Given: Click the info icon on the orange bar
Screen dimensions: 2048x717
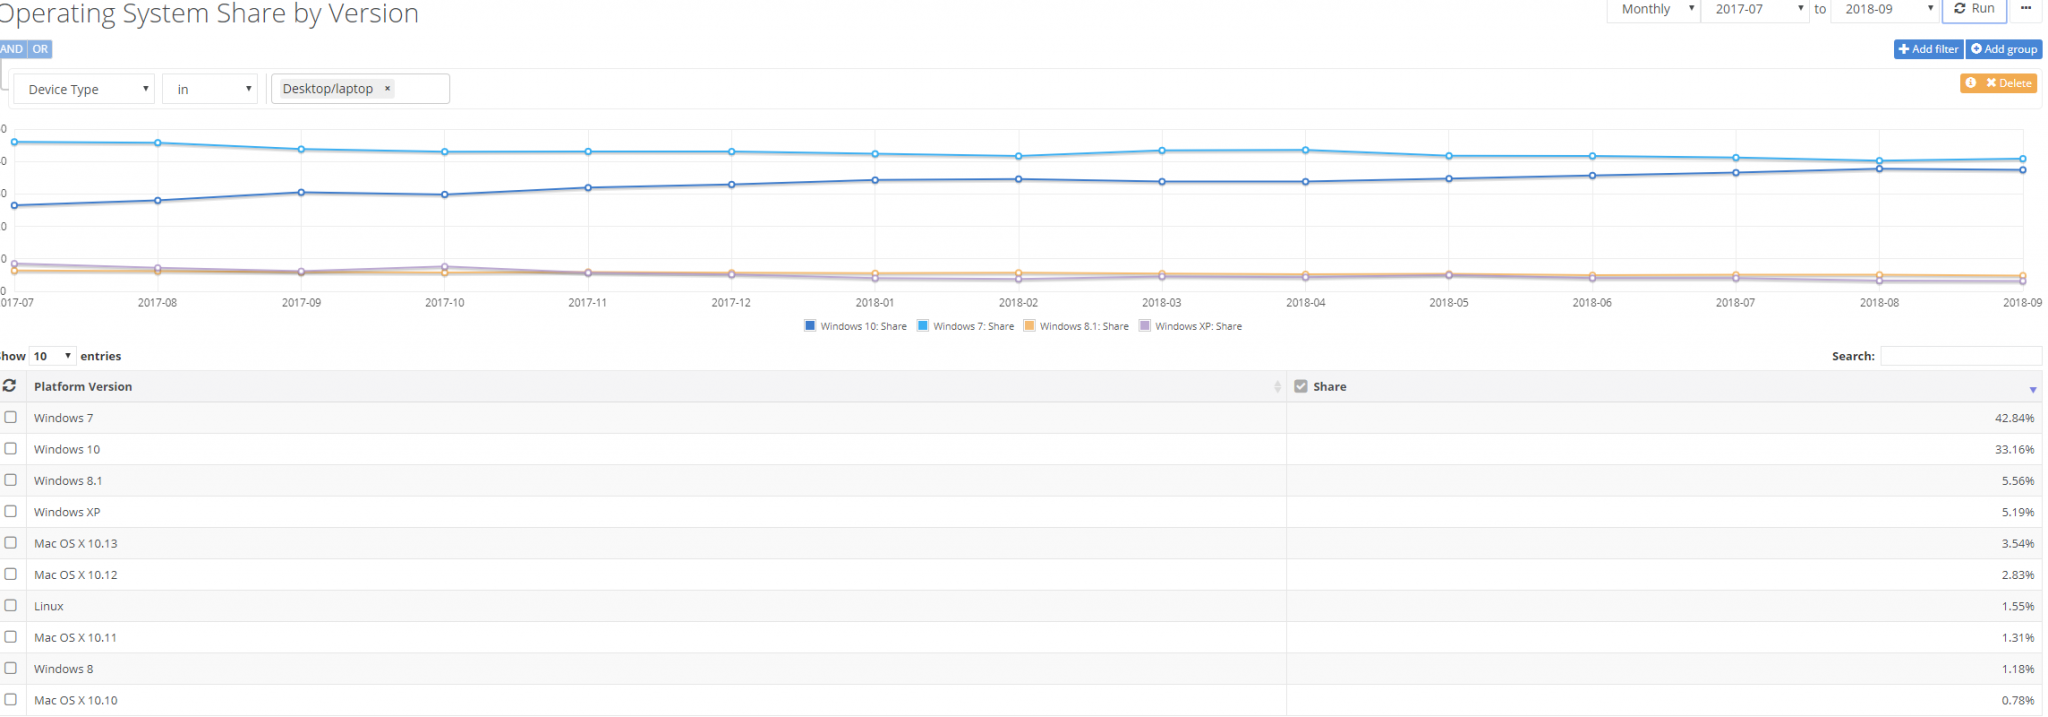Looking at the screenshot, I should 1970,83.
